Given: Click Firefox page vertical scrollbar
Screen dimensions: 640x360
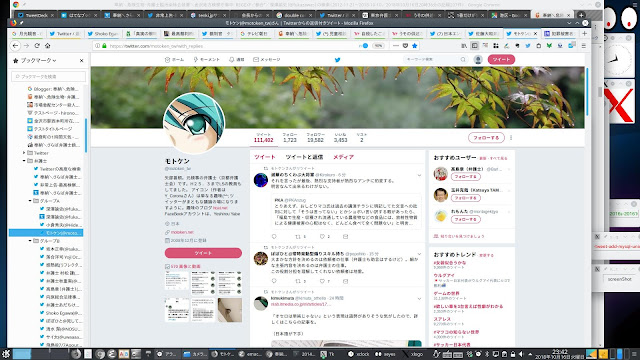Looking at the screenshot, I should [x=587, y=92].
